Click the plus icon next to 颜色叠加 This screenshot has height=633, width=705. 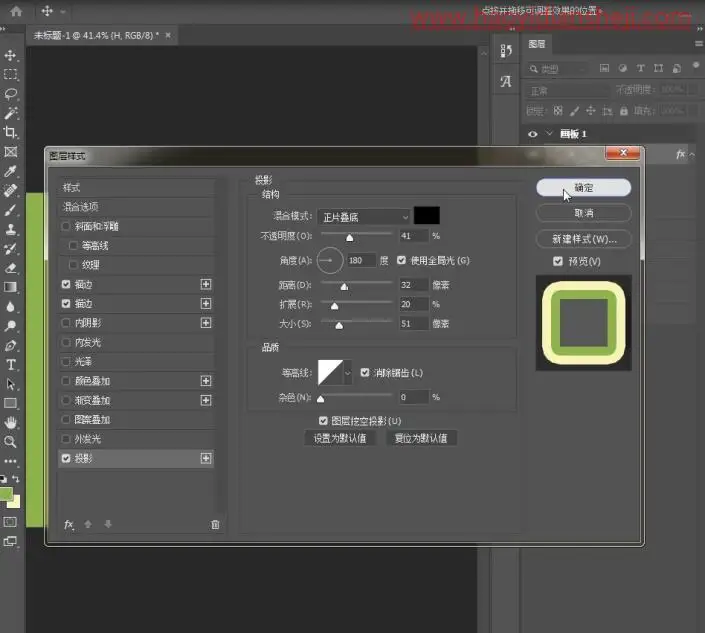pos(206,381)
